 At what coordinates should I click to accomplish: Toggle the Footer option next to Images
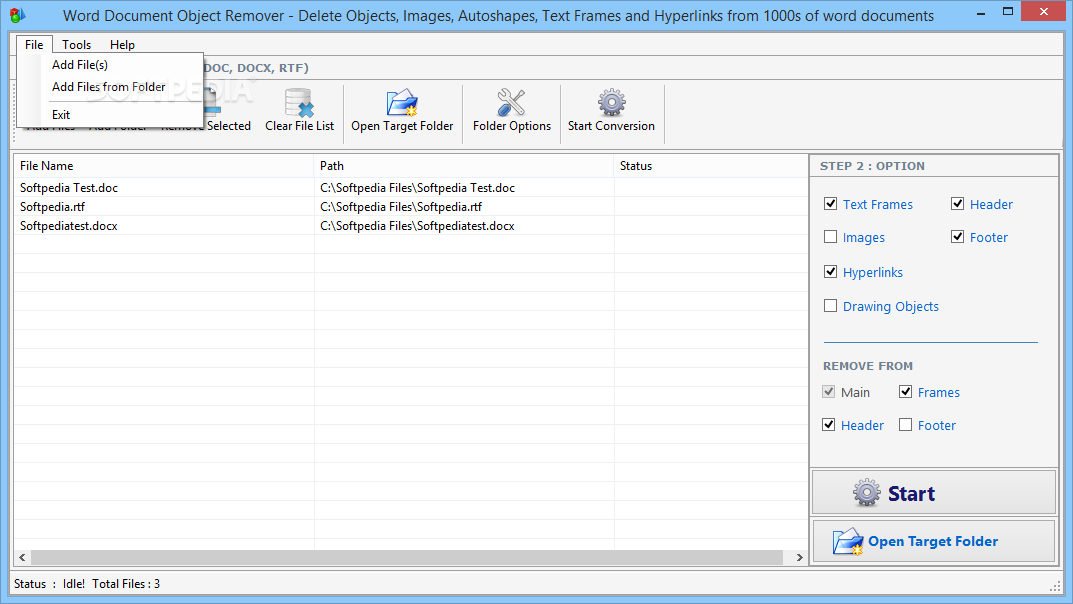pyautogui.click(x=957, y=237)
